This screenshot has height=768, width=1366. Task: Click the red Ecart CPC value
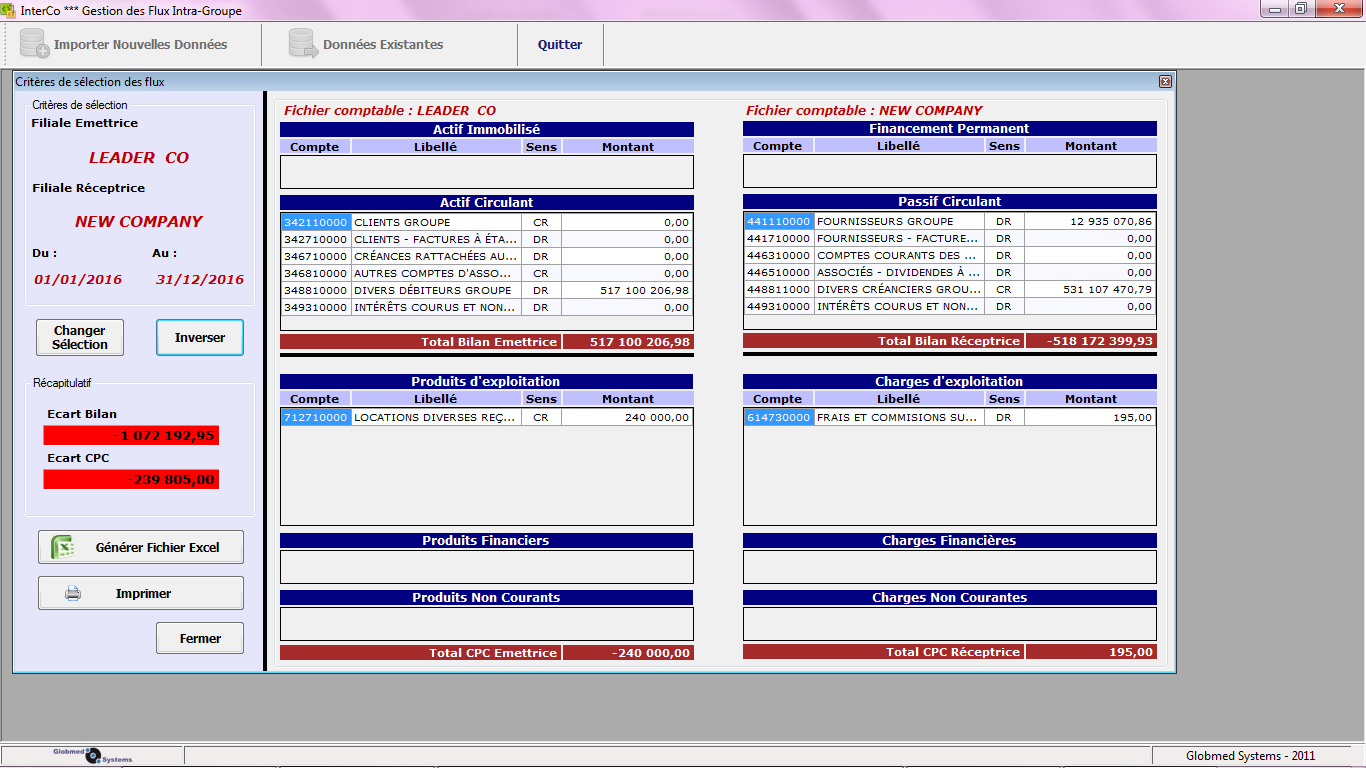(x=131, y=480)
